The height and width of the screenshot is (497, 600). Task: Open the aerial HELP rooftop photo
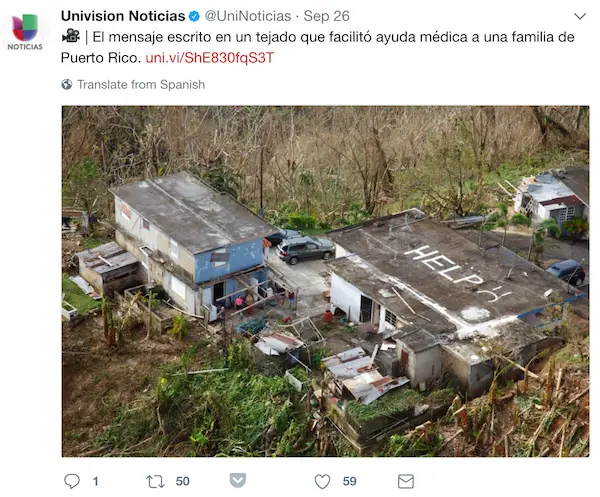click(x=325, y=281)
